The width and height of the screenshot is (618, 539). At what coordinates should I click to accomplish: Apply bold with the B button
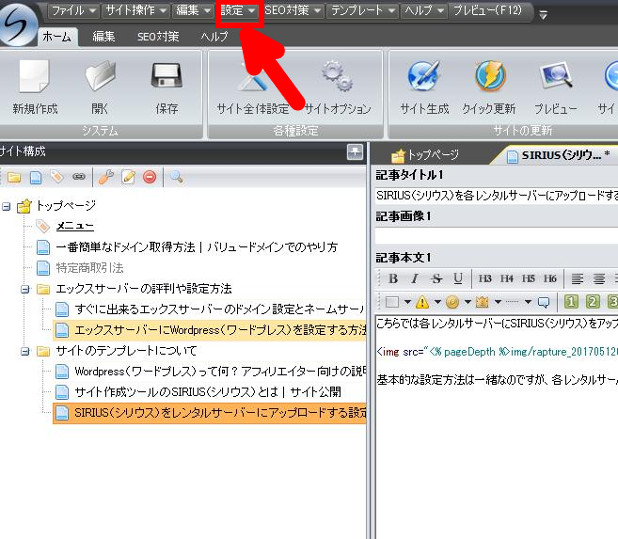393,279
